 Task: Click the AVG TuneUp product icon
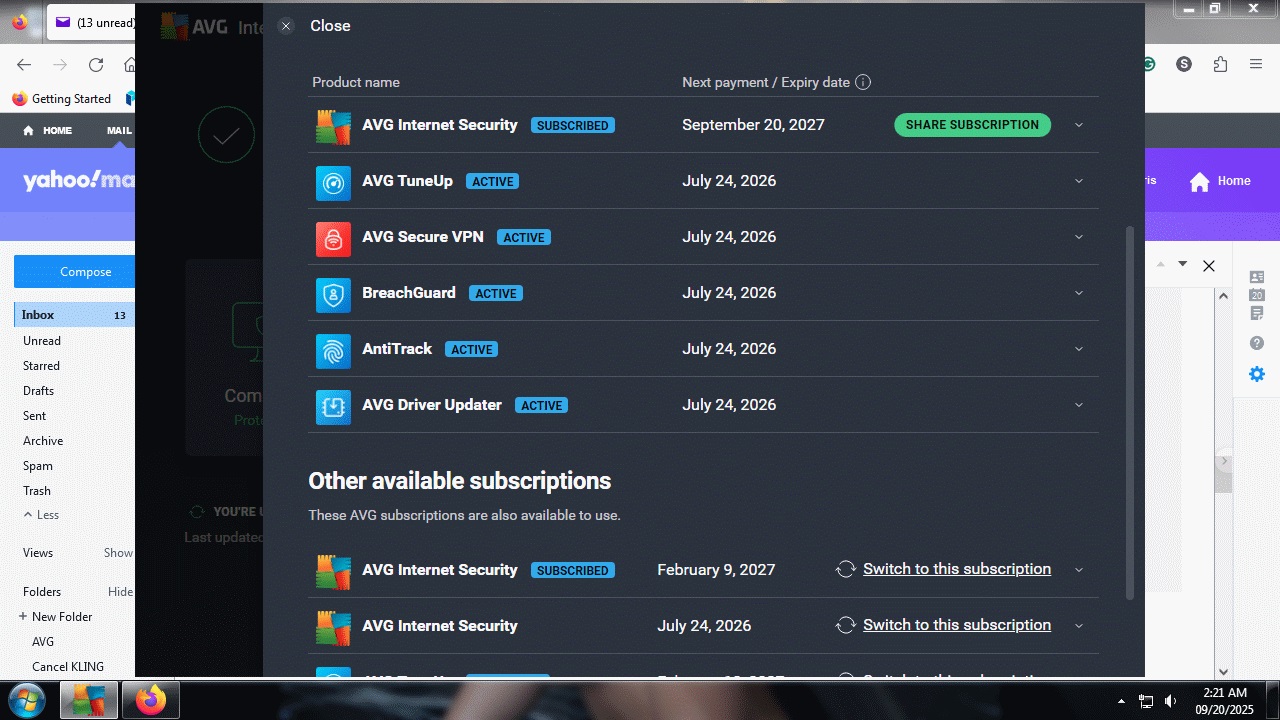[333, 182]
